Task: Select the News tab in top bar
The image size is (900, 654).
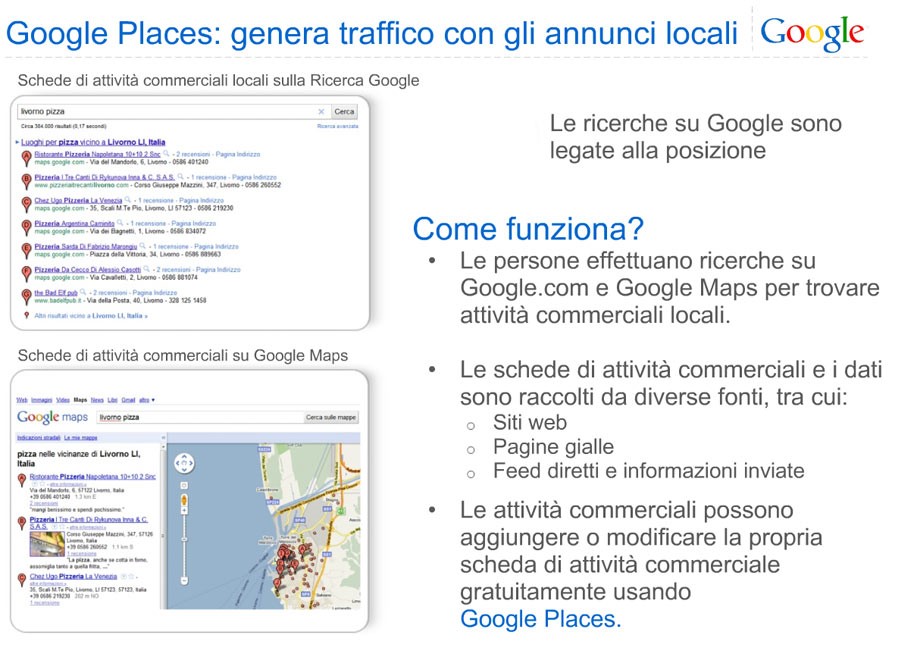Action: click(98, 400)
